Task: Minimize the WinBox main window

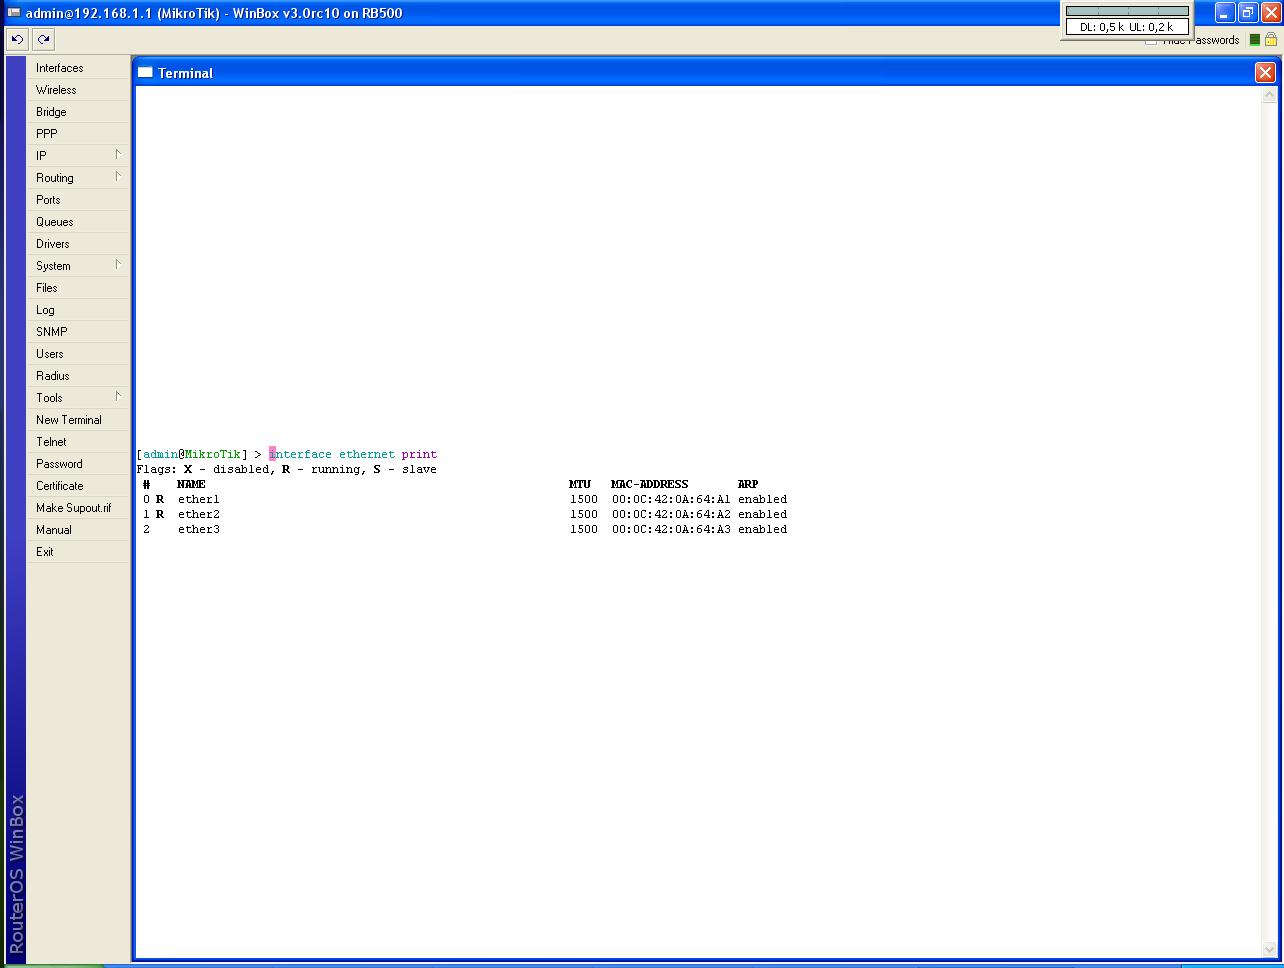Action: (x=1225, y=13)
